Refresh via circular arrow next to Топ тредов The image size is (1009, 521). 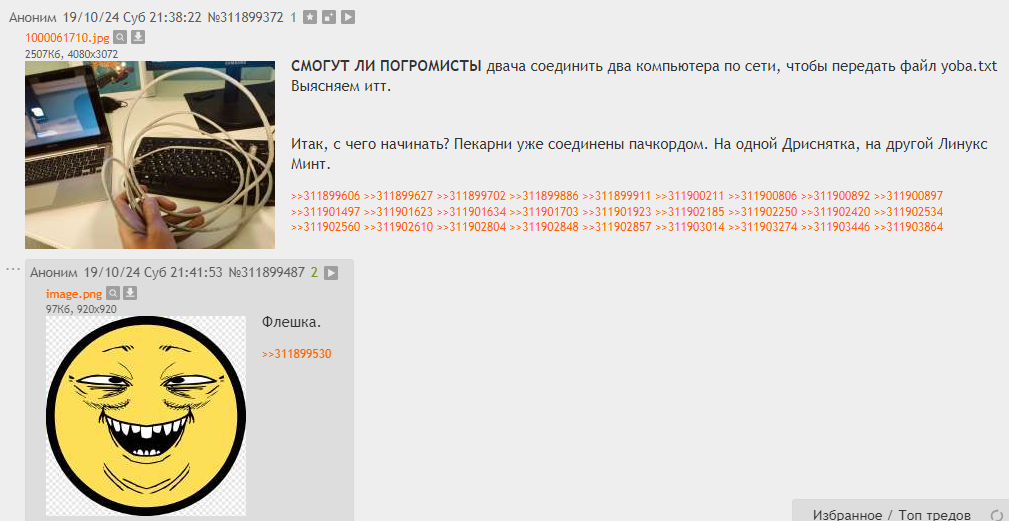click(x=997, y=515)
